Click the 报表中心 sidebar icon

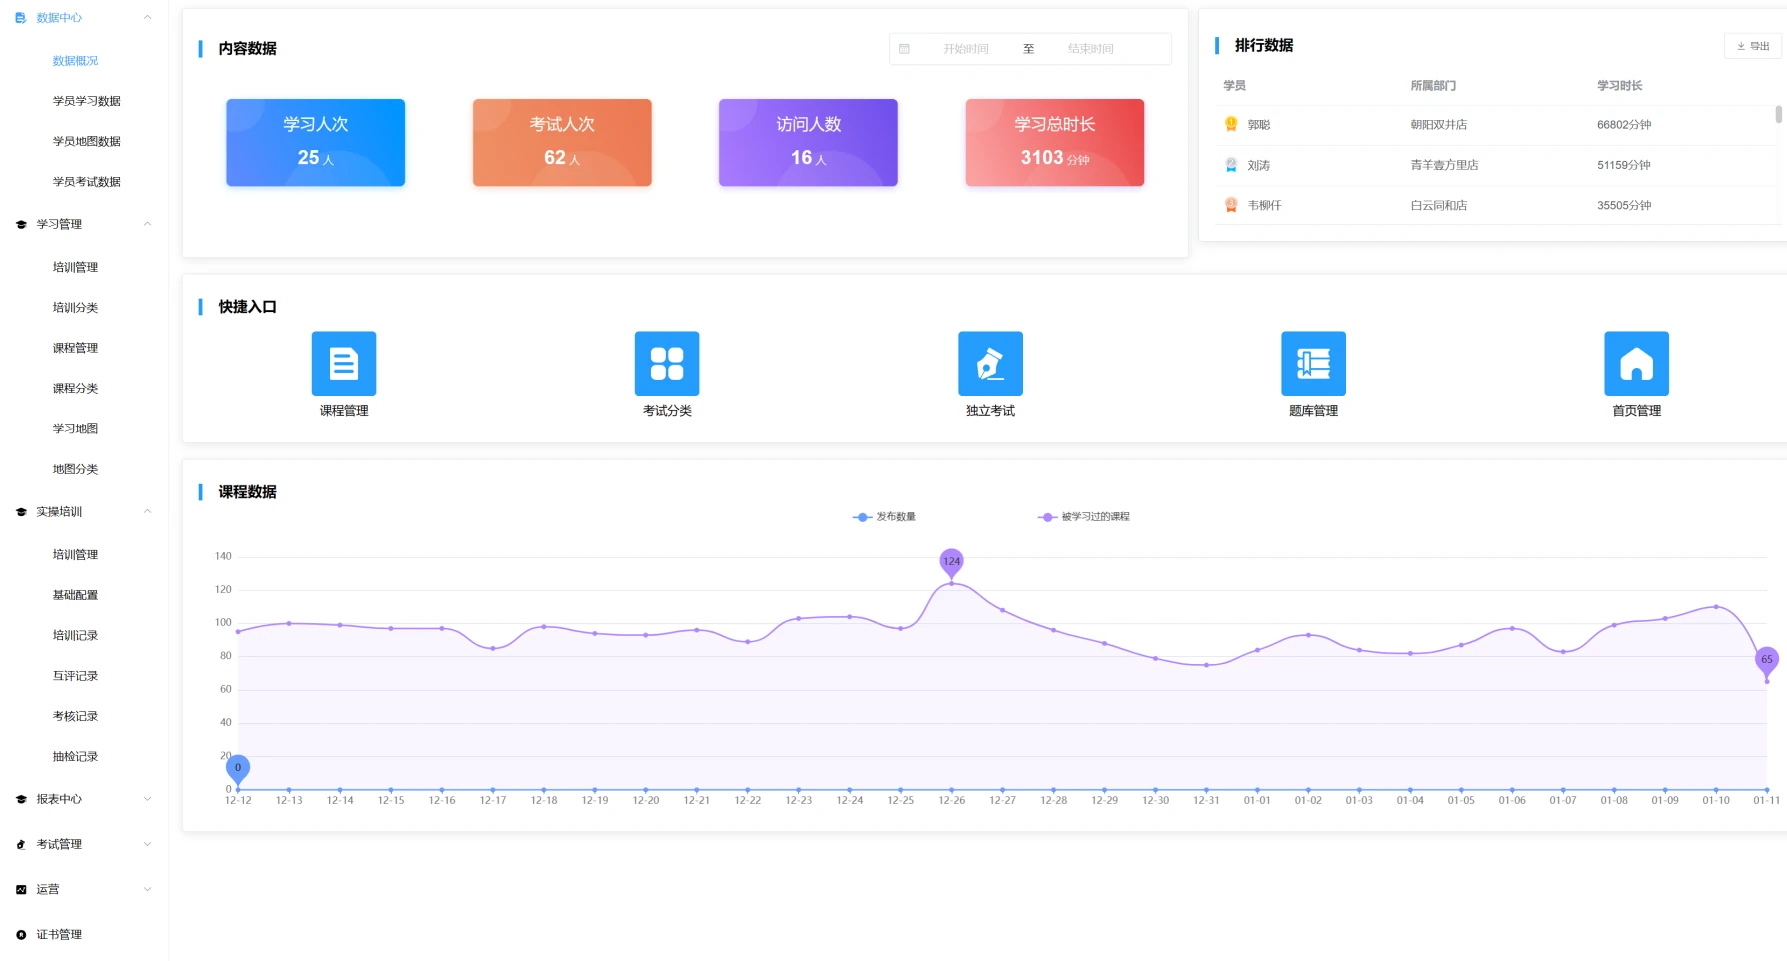pos(21,800)
